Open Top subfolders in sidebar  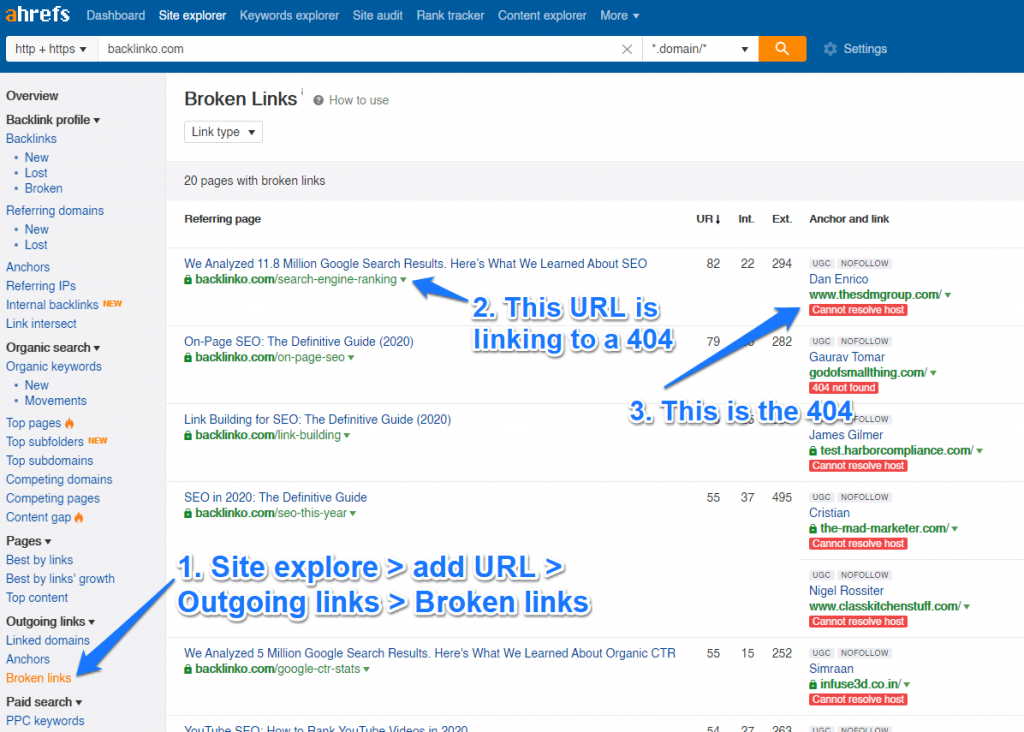point(44,441)
